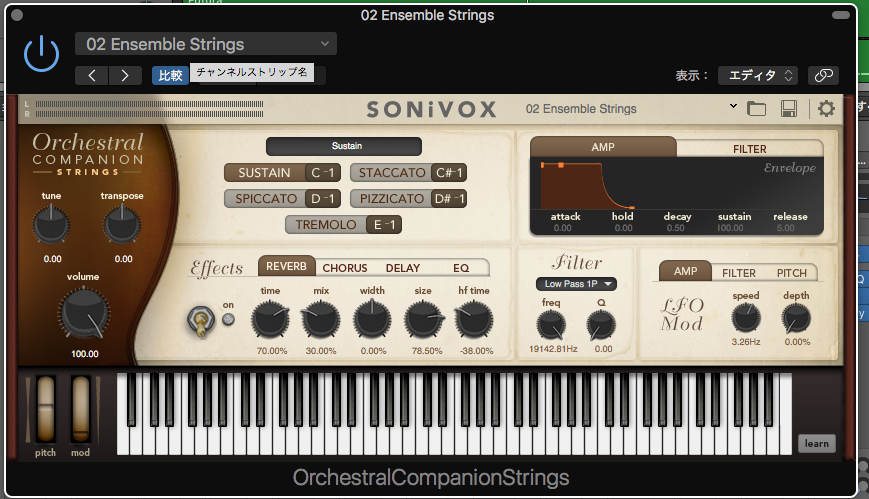Flip the reverb on toggle switch
This screenshot has width=869, height=499.
pos(201,320)
